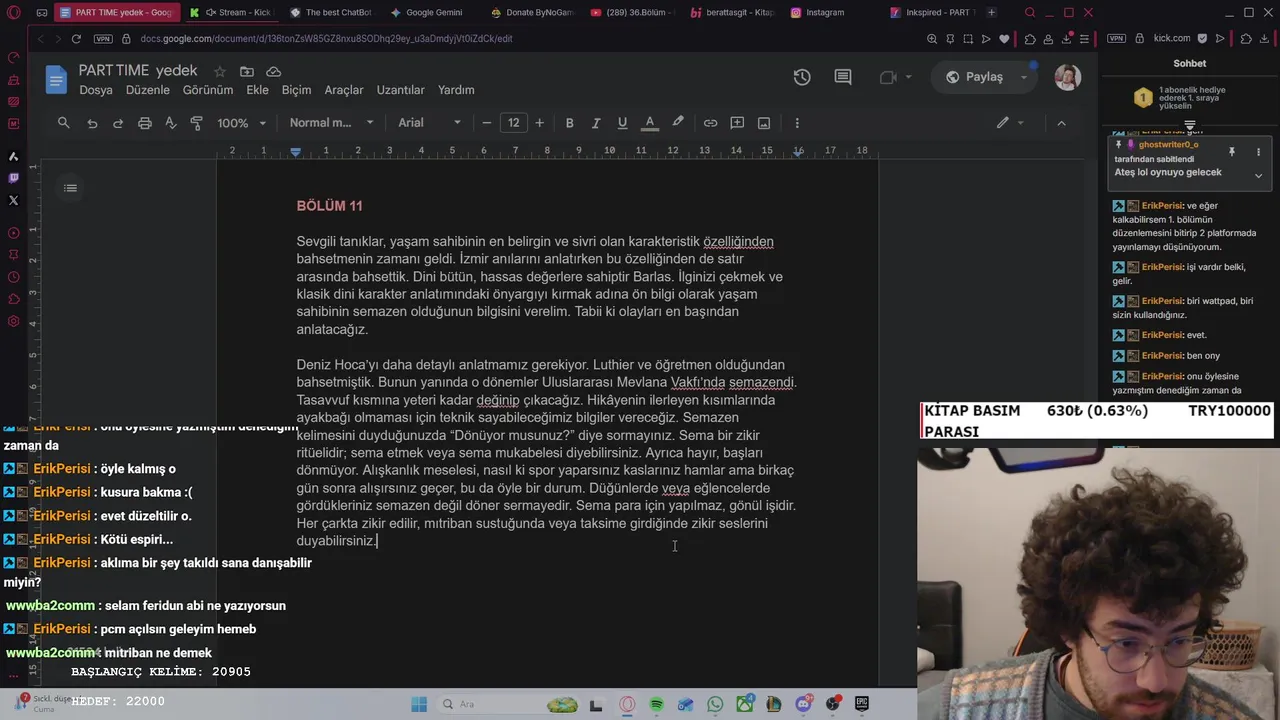Viewport: 1280px width, 720px height.
Task: Switch to the Stream - Kick tab
Action: 231,12
